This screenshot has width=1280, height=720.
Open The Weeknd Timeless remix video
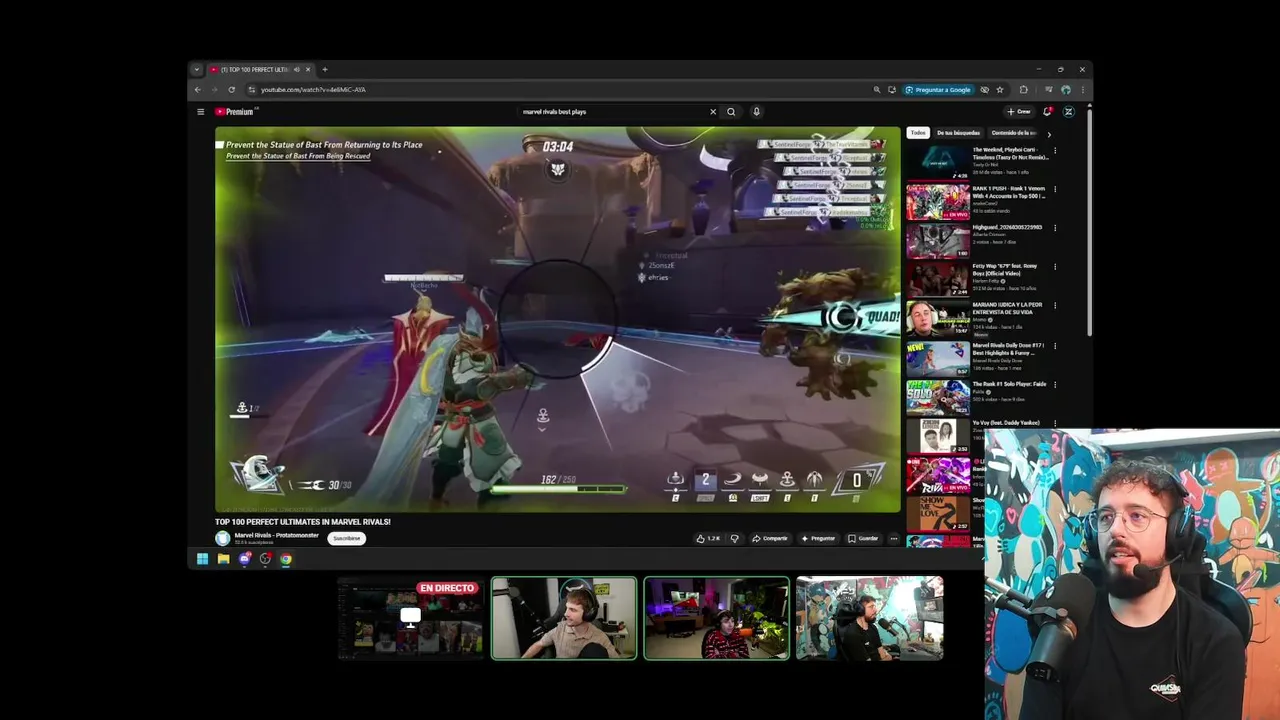pyautogui.click(x=938, y=162)
